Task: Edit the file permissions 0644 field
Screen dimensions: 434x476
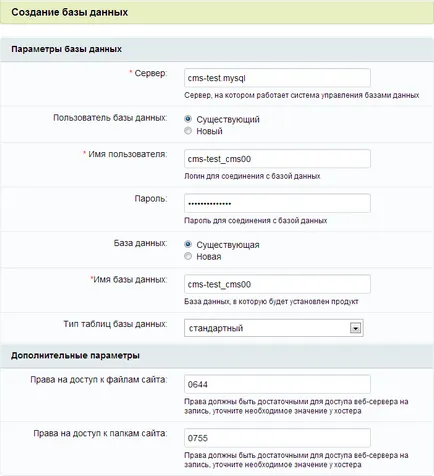Action: [277, 384]
